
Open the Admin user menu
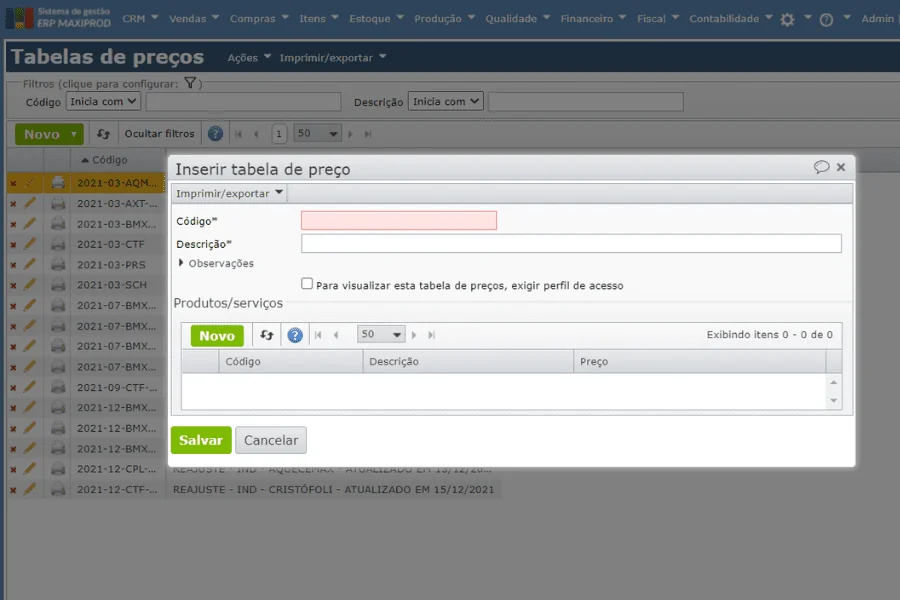pos(878,18)
